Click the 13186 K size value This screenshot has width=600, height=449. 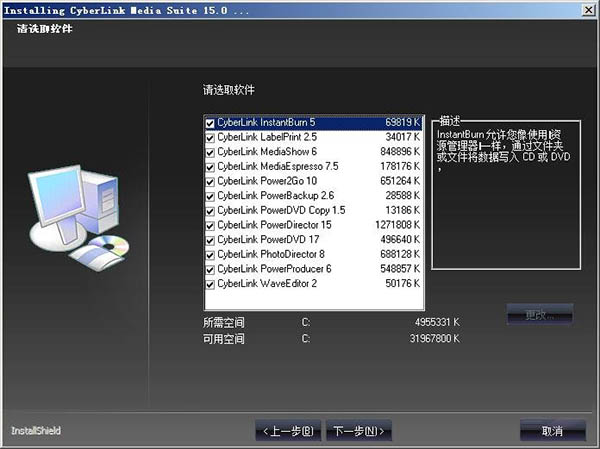click(x=403, y=210)
